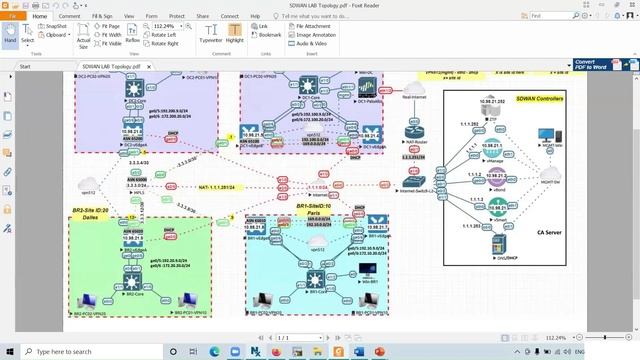640x360 pixels.
Task: Open the Connect ribbon tab
Action: pos(229,16)
